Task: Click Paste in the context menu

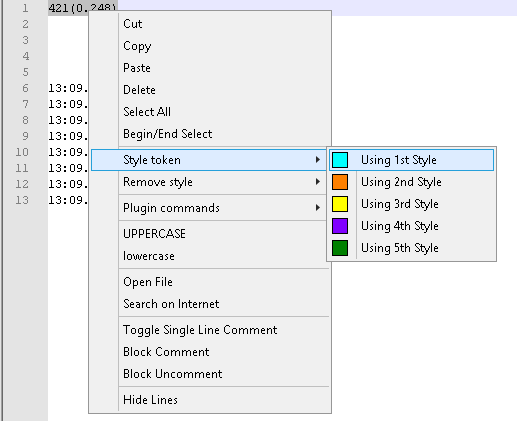Action: click(x=210, y=68)
